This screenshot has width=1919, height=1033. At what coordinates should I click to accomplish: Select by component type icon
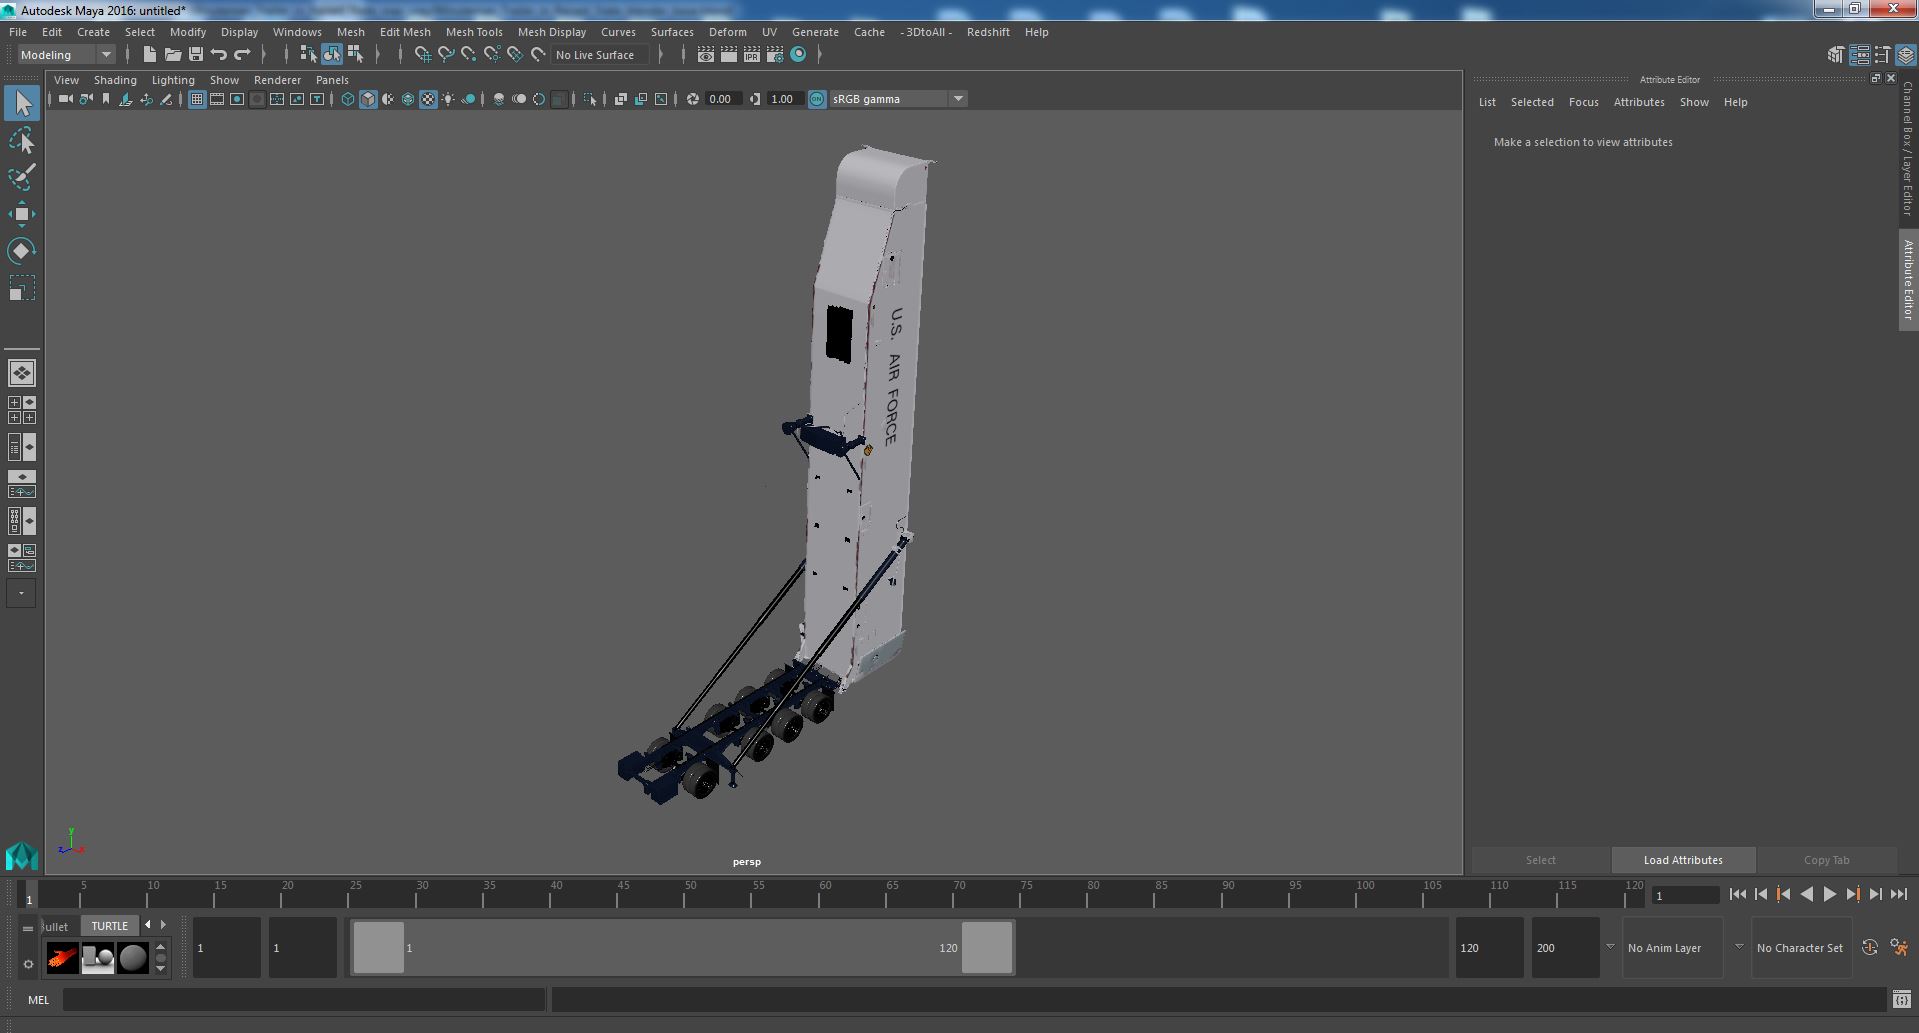355,55
